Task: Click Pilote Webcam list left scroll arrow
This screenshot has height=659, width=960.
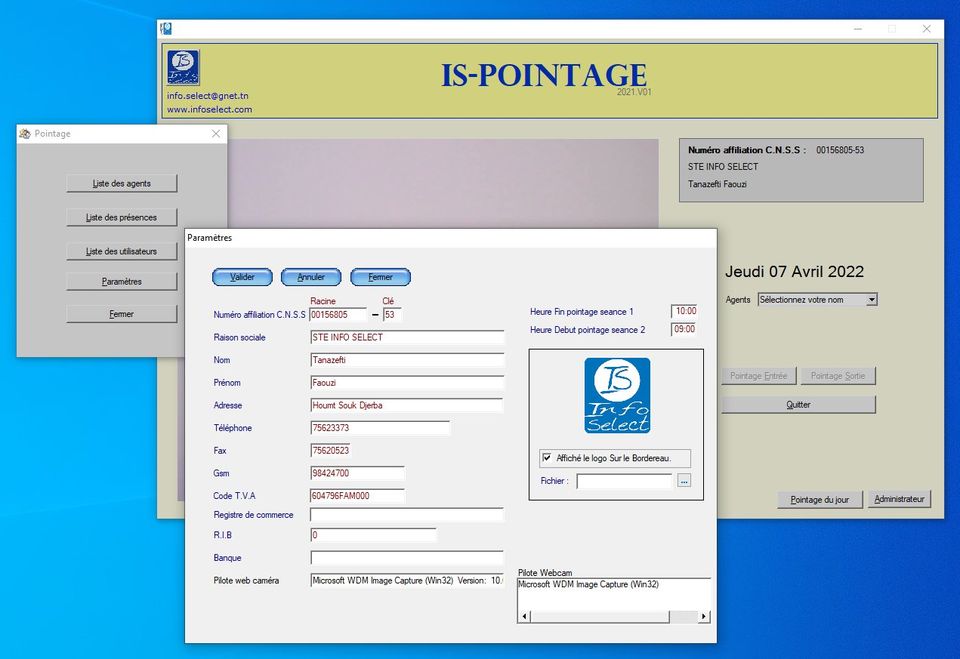Action: (525, 616)
